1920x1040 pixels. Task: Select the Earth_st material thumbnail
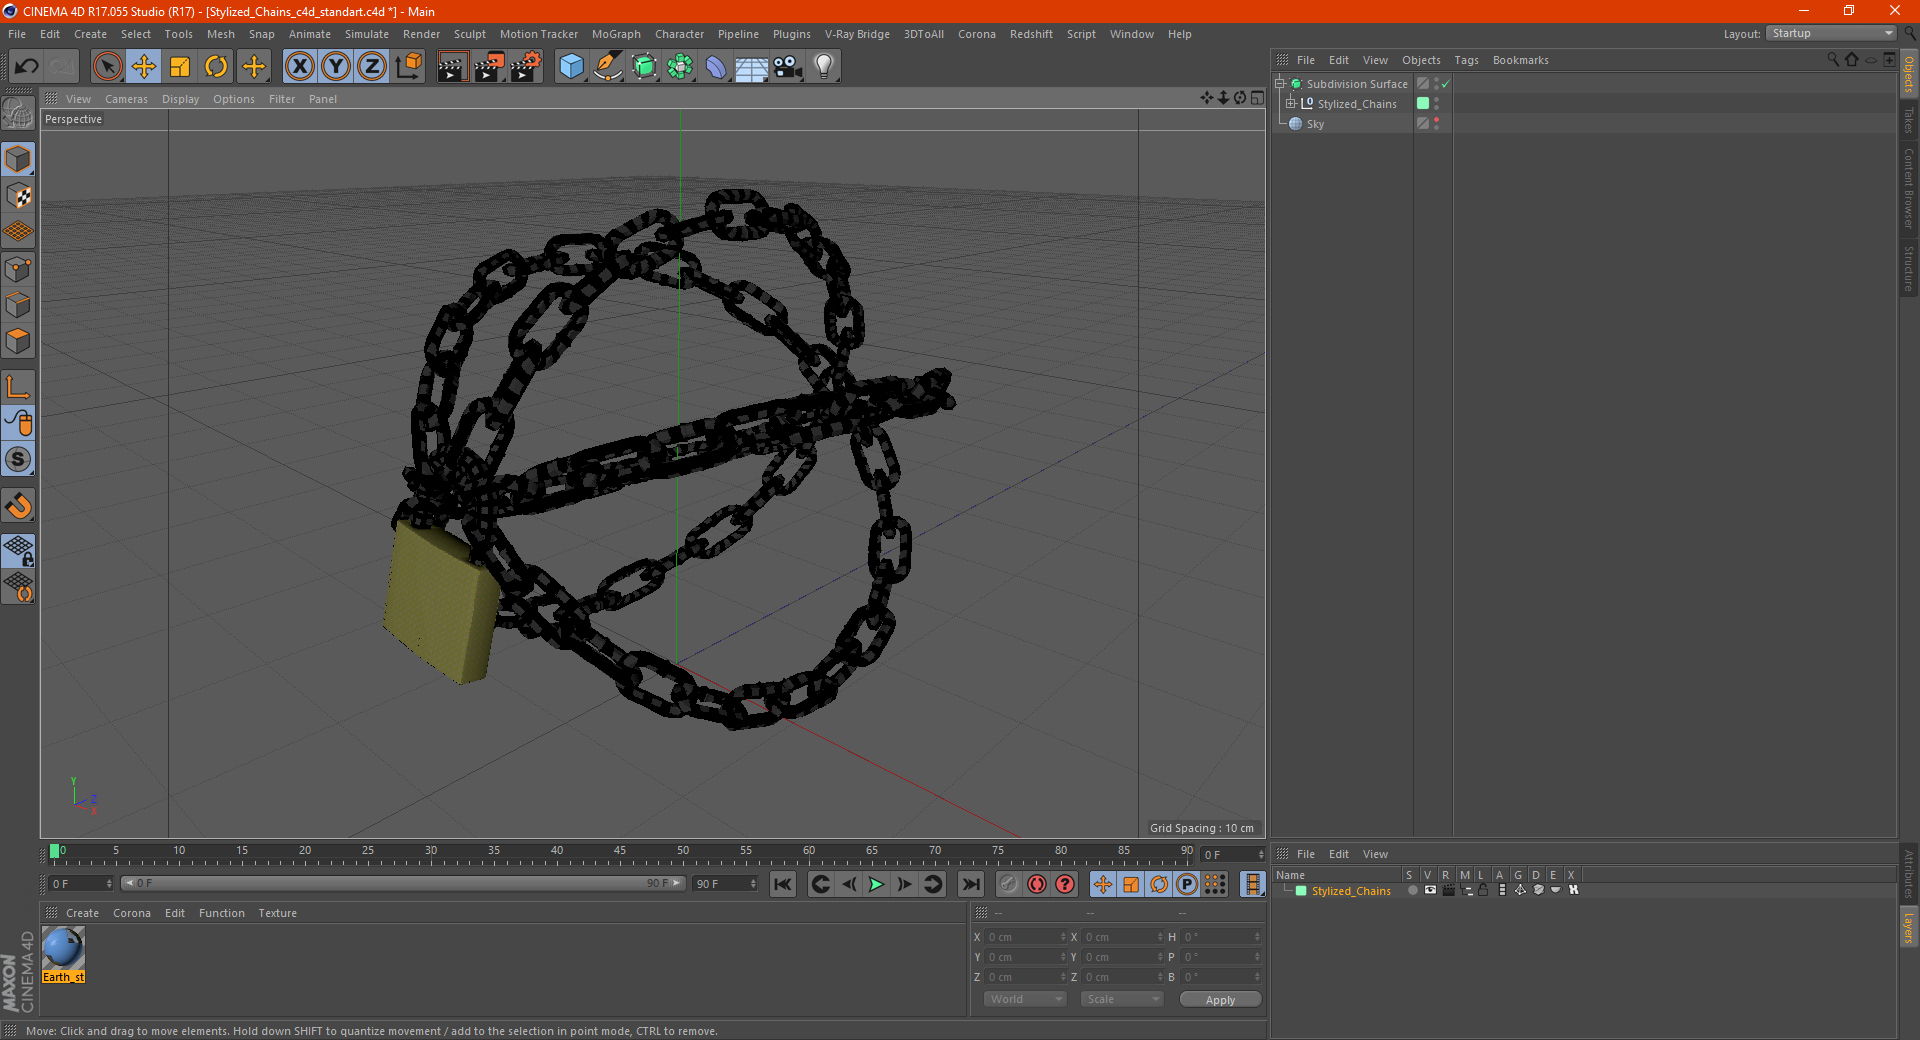(63, 949)
